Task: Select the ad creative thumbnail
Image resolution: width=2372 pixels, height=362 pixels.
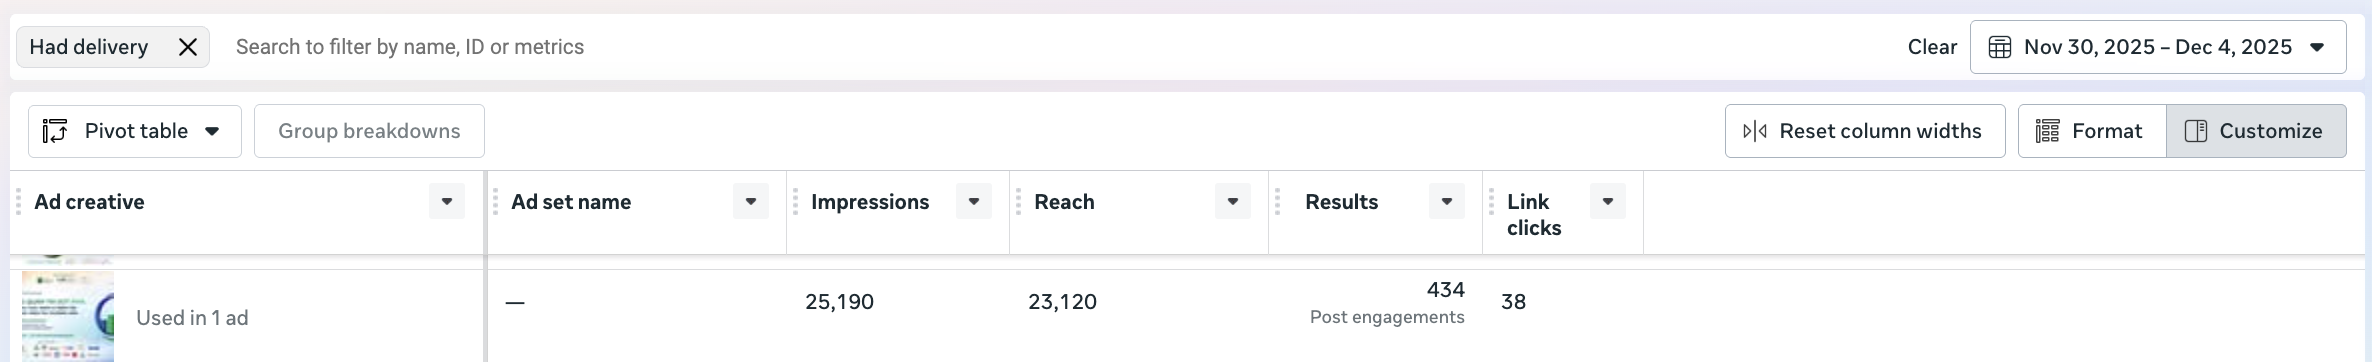Action: point(68,316)
